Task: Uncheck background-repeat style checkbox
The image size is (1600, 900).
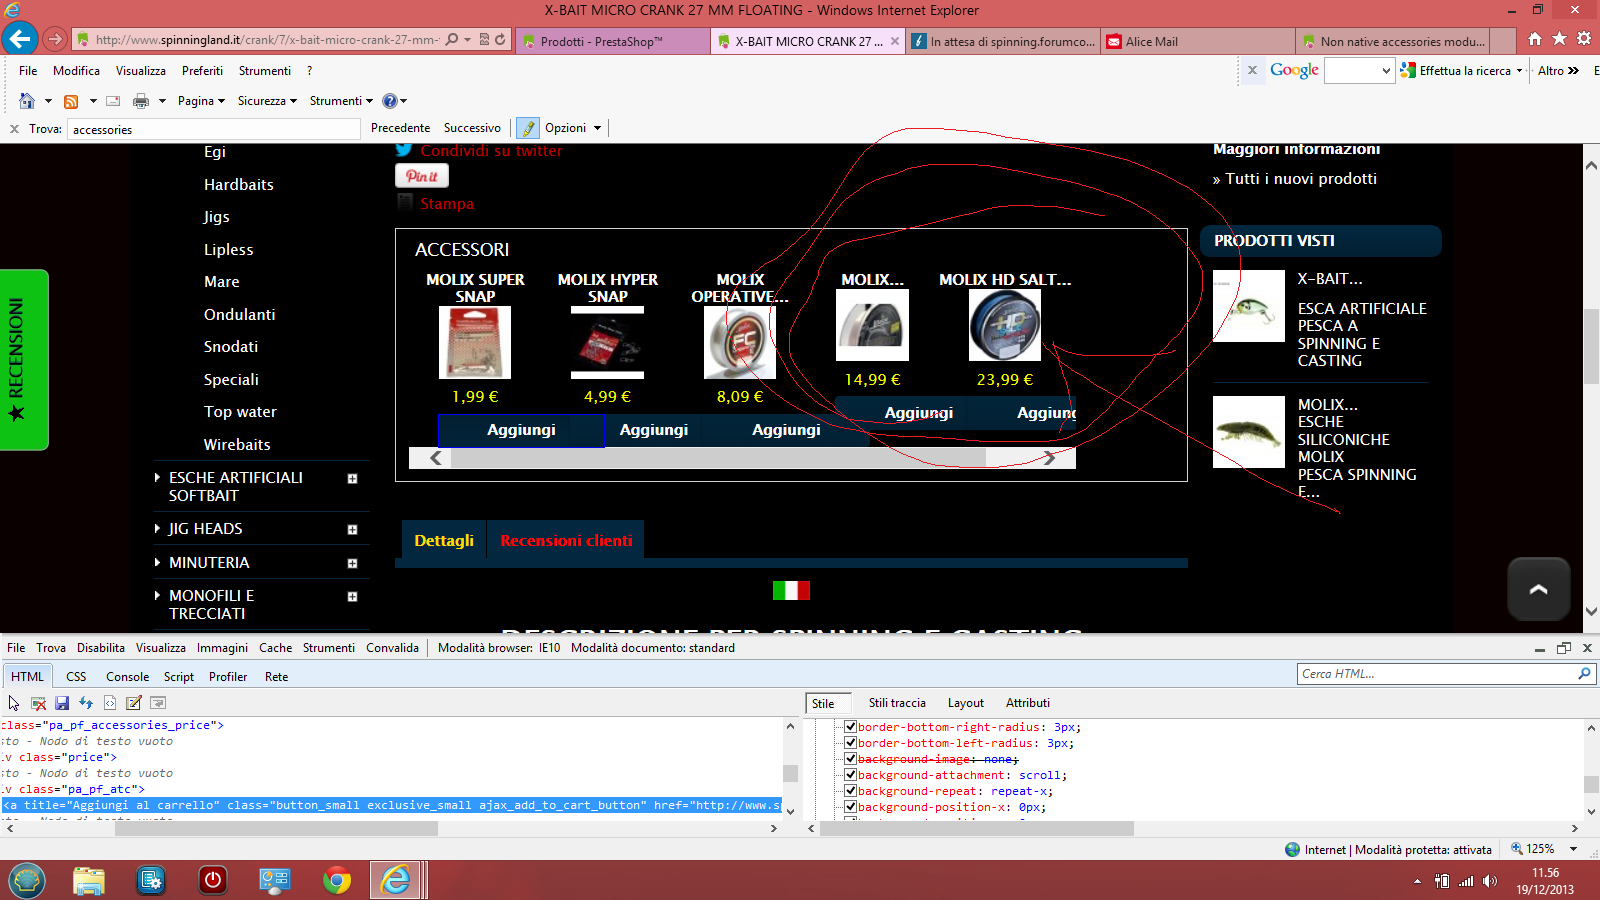Action: click(x=850, y=791)
